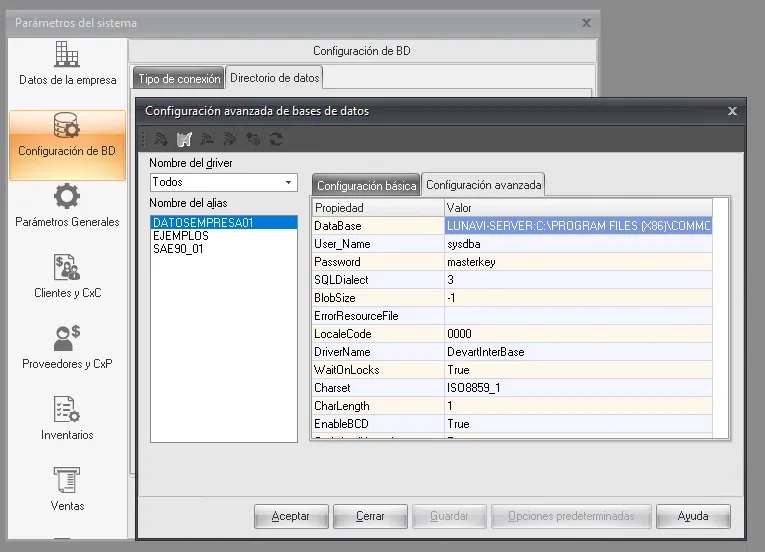Click LocaleCode value 0000
This screenshot has height=552, width=765.
578,334
